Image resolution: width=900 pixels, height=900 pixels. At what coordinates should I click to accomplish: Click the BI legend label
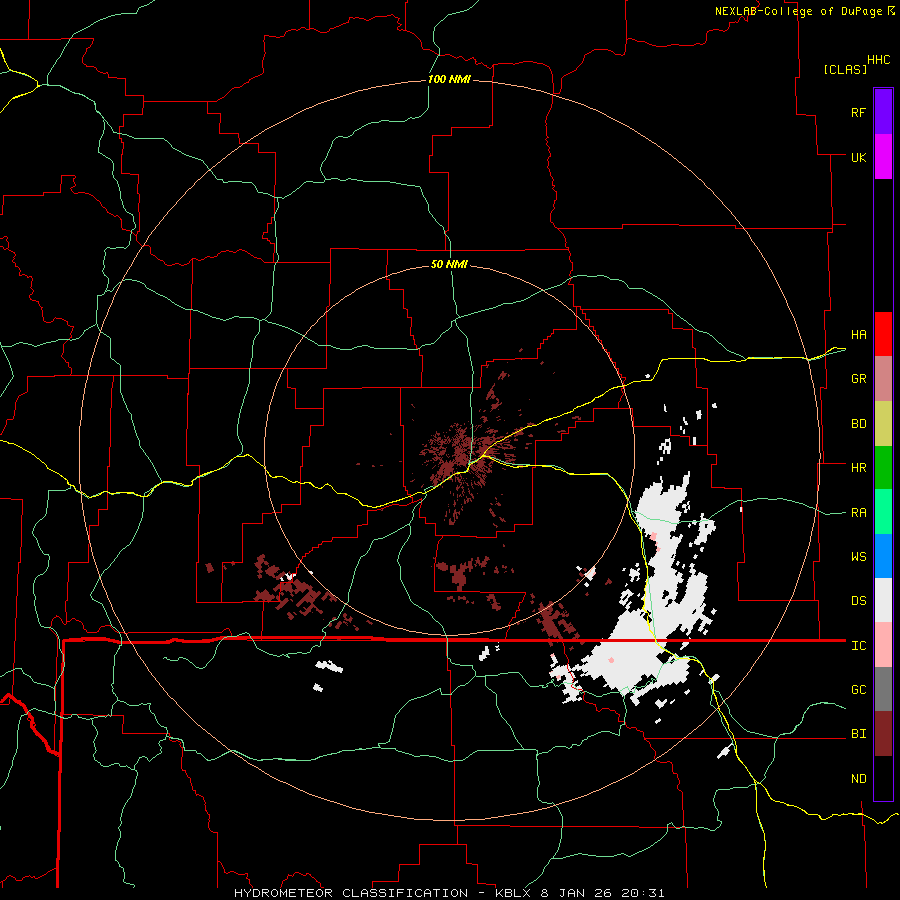(x=858, y=734)
